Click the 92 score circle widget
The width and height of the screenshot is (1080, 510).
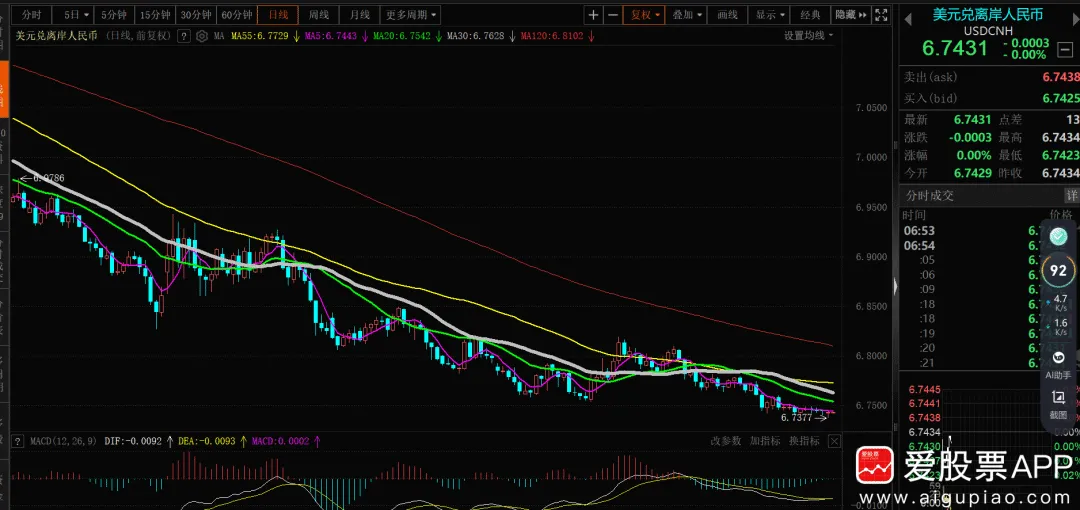point(1058,271)
